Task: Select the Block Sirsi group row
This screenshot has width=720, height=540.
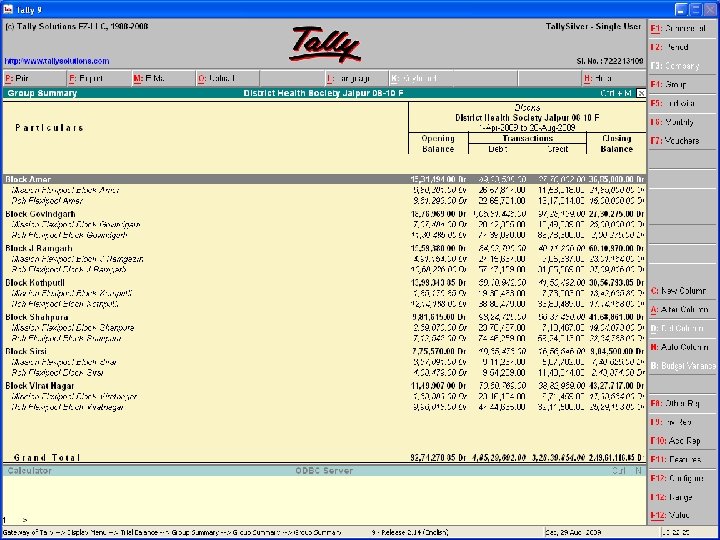Action: pyautogui.click(x=324, y=351)
